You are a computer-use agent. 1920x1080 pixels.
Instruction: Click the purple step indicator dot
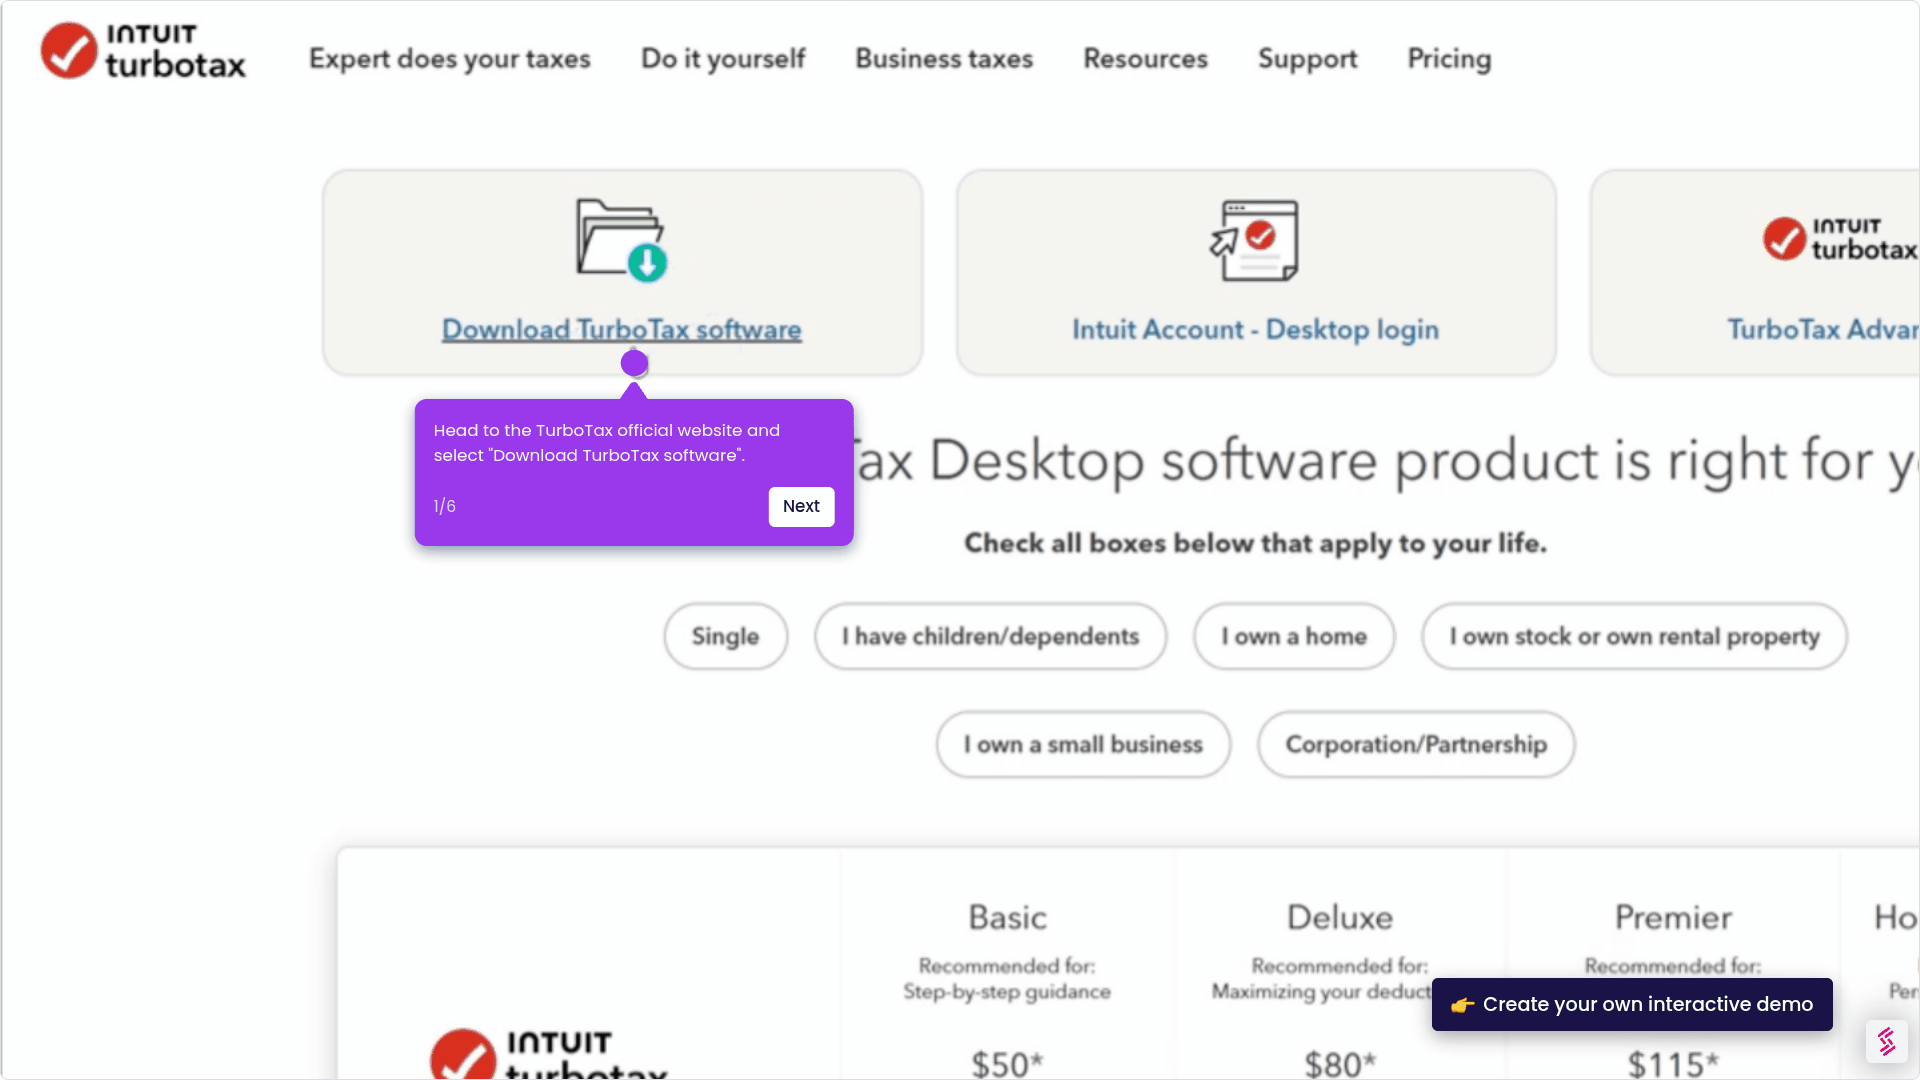click(x=634, y=362)
